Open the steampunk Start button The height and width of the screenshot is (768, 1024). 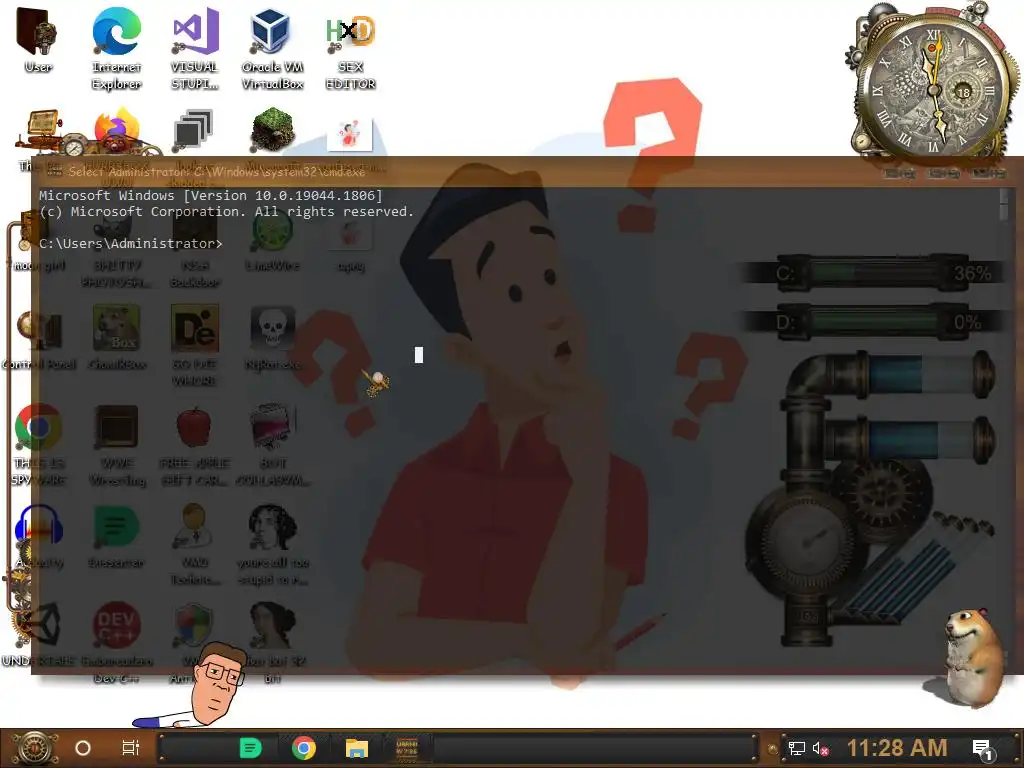point(33,748)
